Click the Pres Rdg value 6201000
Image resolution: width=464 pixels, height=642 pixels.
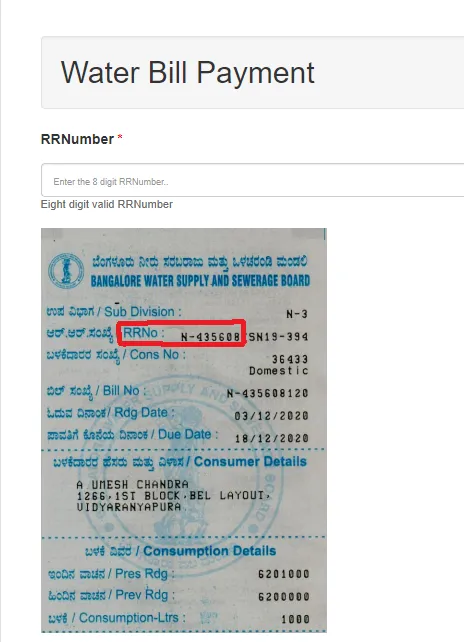click(x=283, y=574)
